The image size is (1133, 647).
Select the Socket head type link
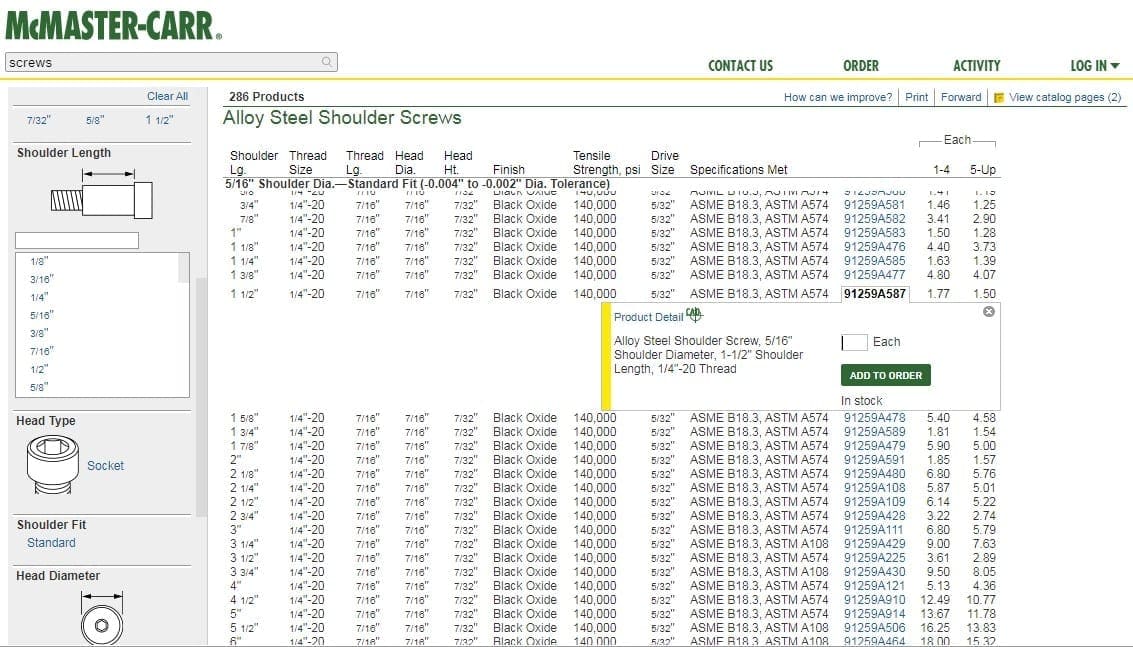click(105, 466)
